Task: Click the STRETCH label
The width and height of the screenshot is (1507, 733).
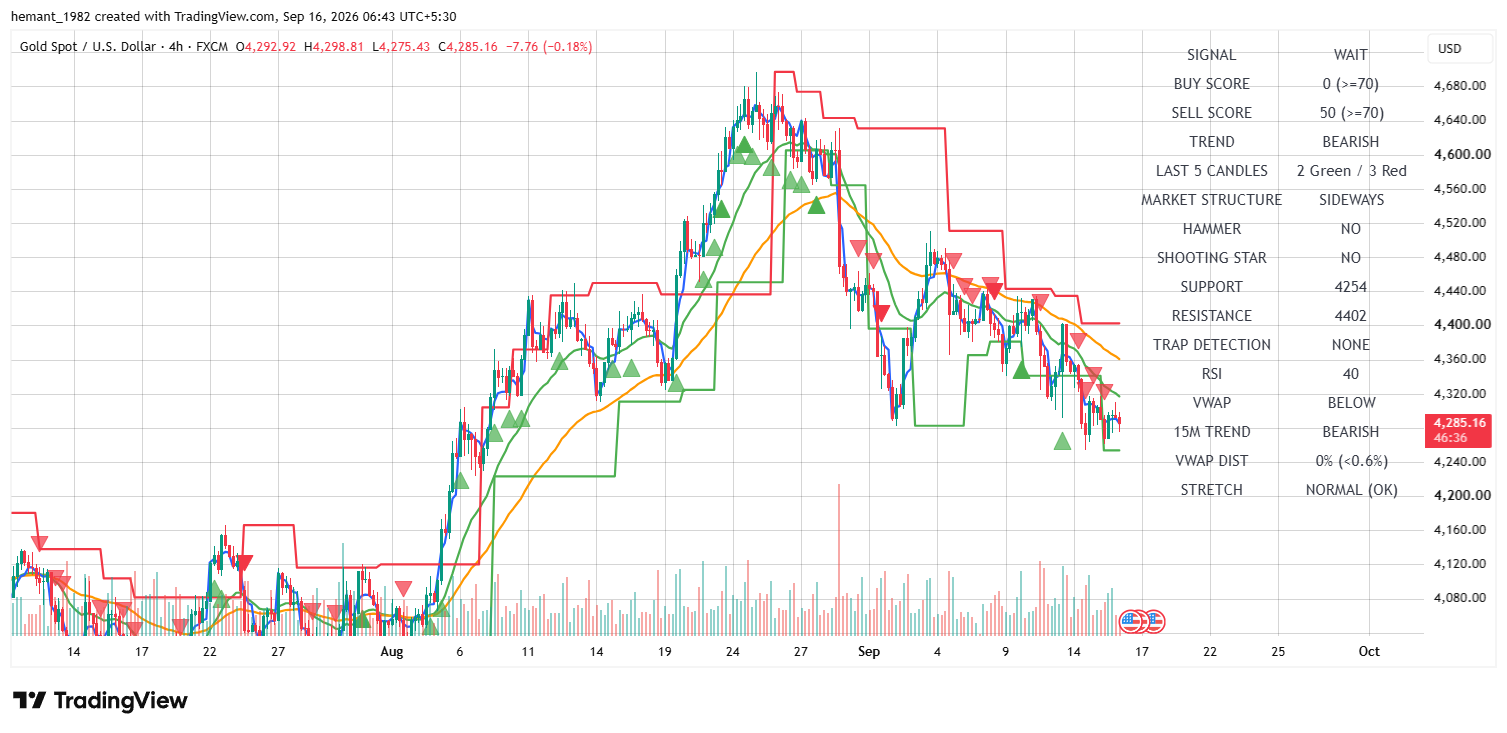Action: point(1212,490)
